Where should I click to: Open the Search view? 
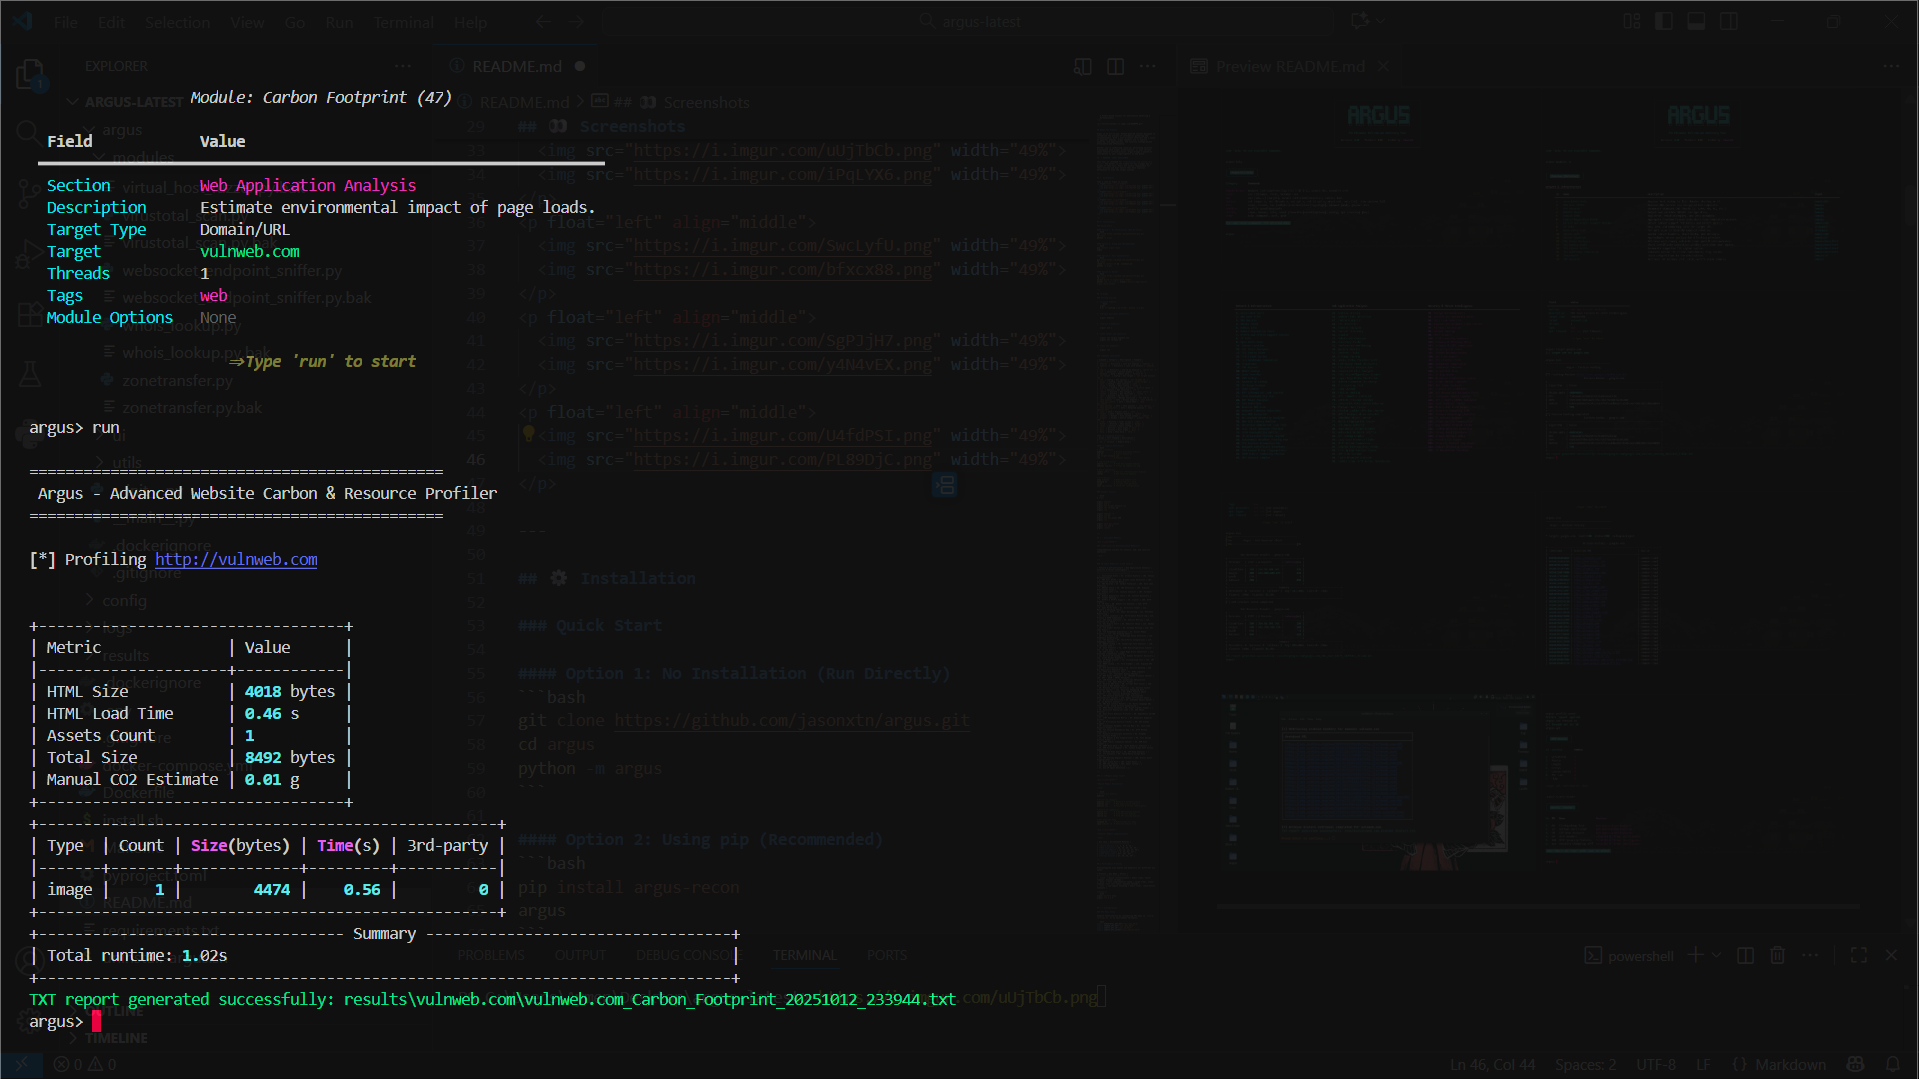(30, 132)
